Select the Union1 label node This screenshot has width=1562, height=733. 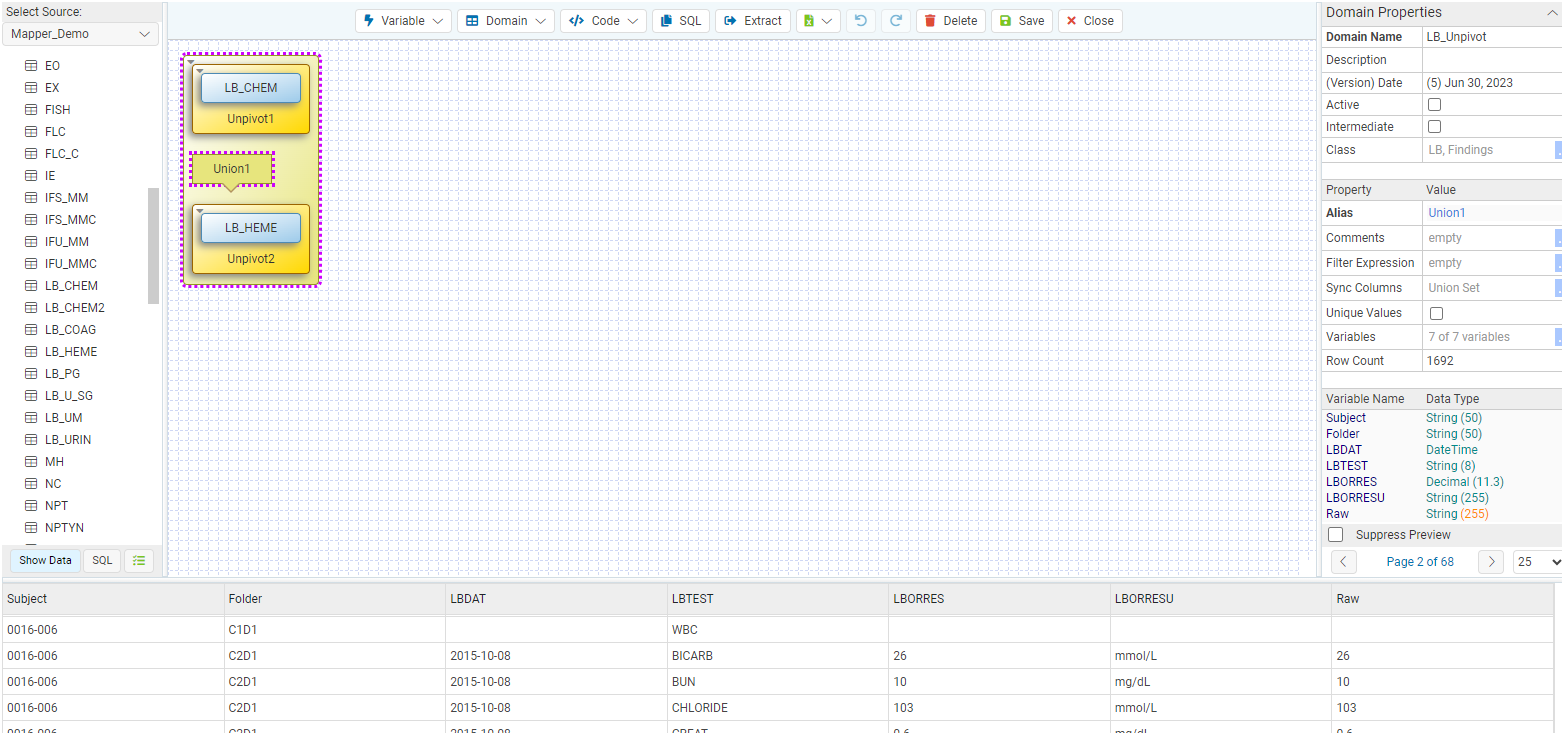click(x=231, y=169)
